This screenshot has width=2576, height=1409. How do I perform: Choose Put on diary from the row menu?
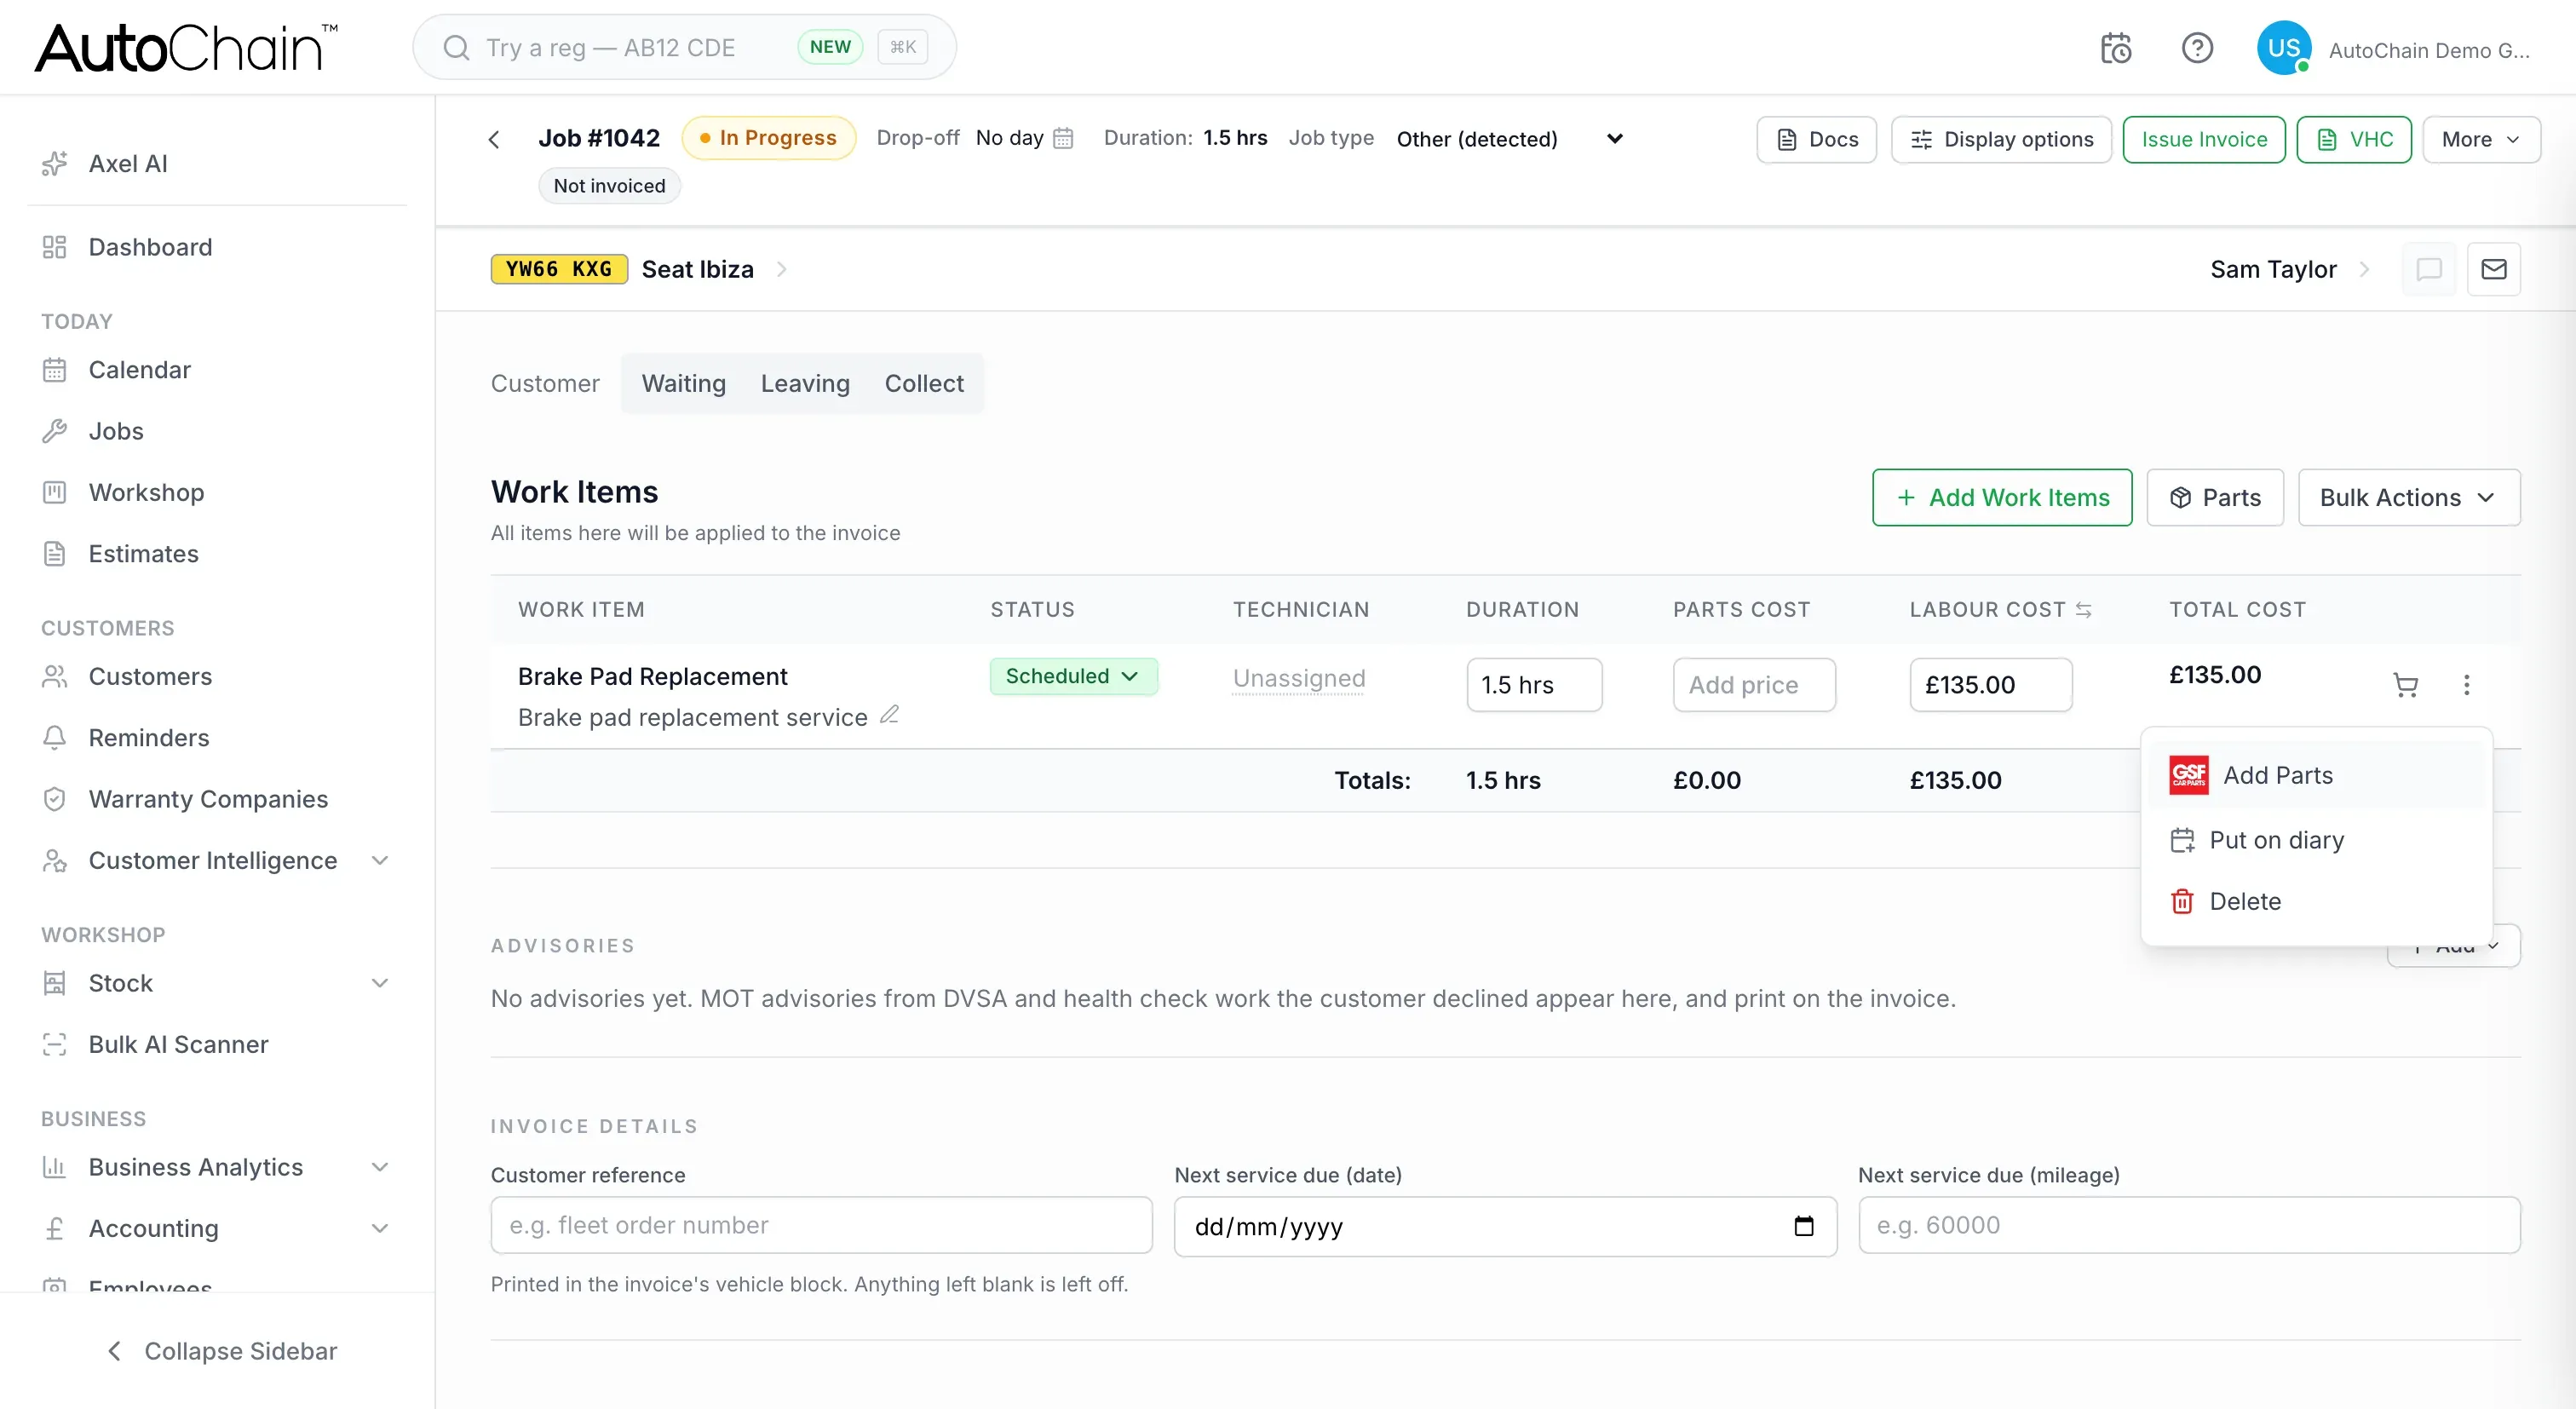(x=2316, y=840)
